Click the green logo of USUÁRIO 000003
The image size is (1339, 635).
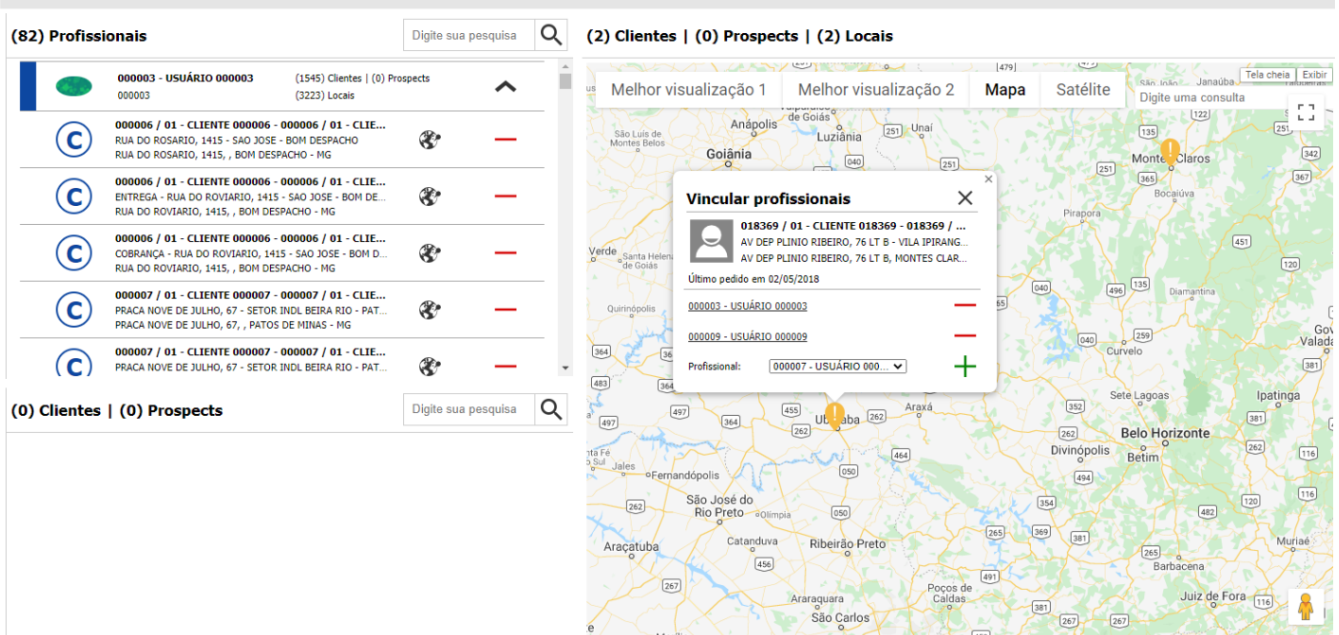(73, 86)
